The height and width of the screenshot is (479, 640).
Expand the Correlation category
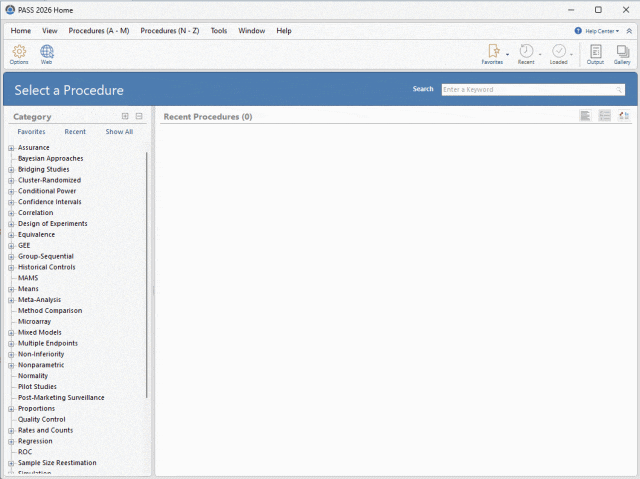11,213
